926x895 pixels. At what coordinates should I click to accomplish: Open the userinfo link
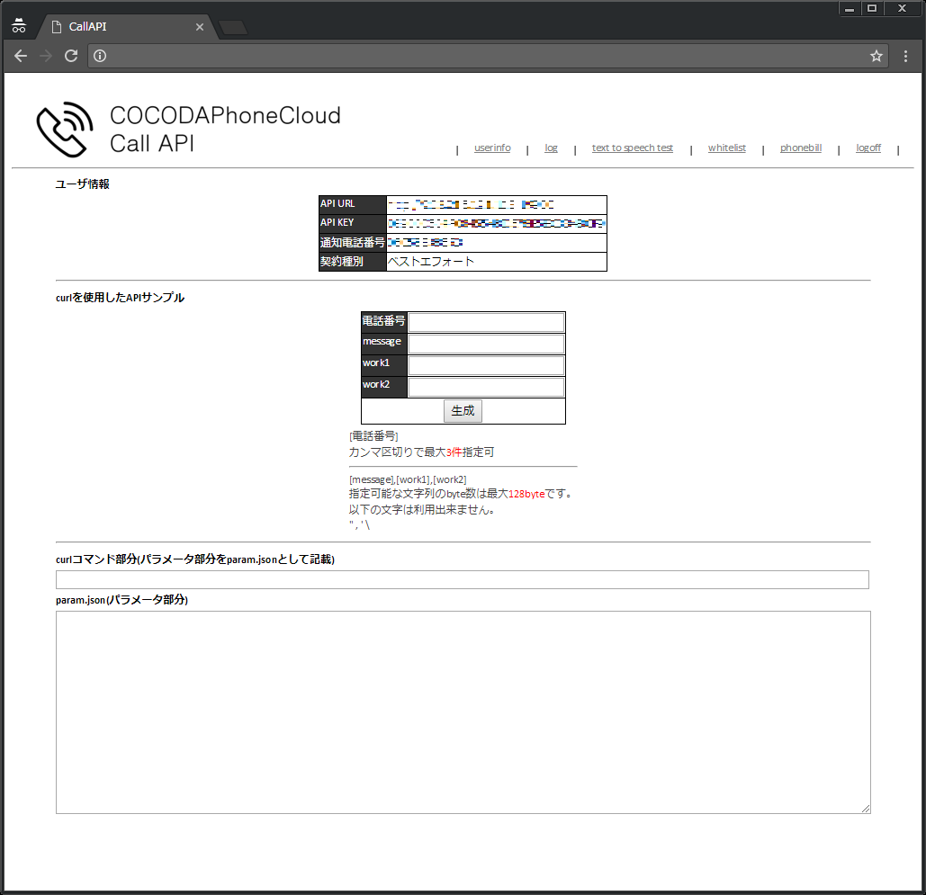point(492,148)
